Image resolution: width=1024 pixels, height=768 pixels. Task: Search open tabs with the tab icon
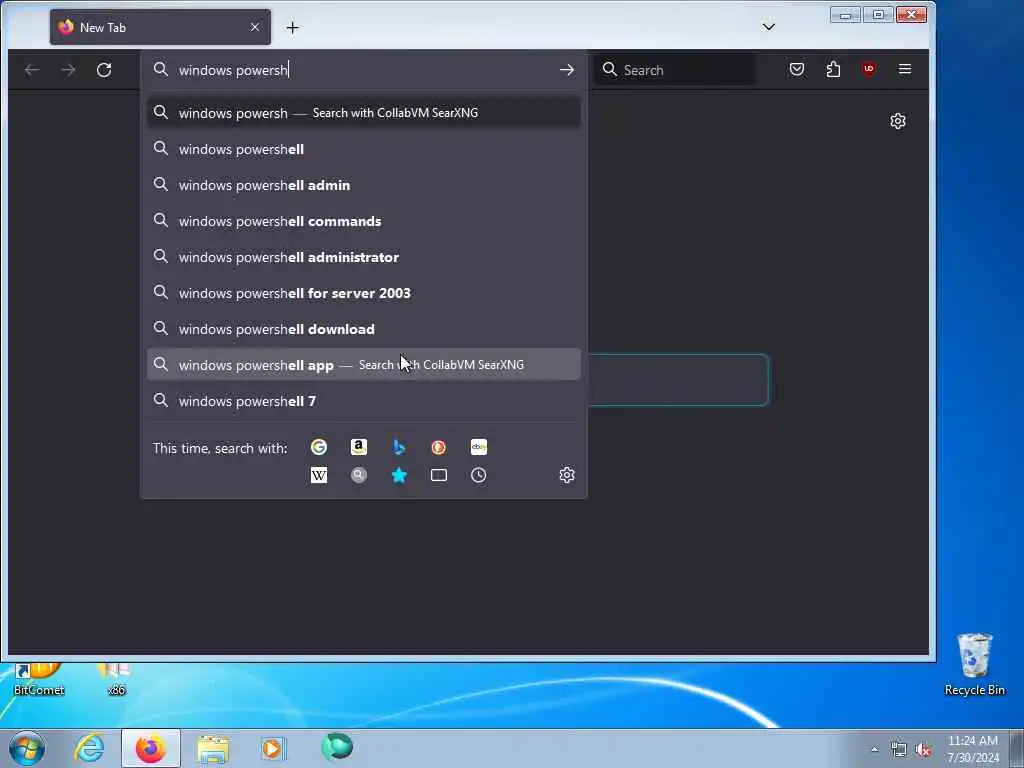[x=439, y=475]
